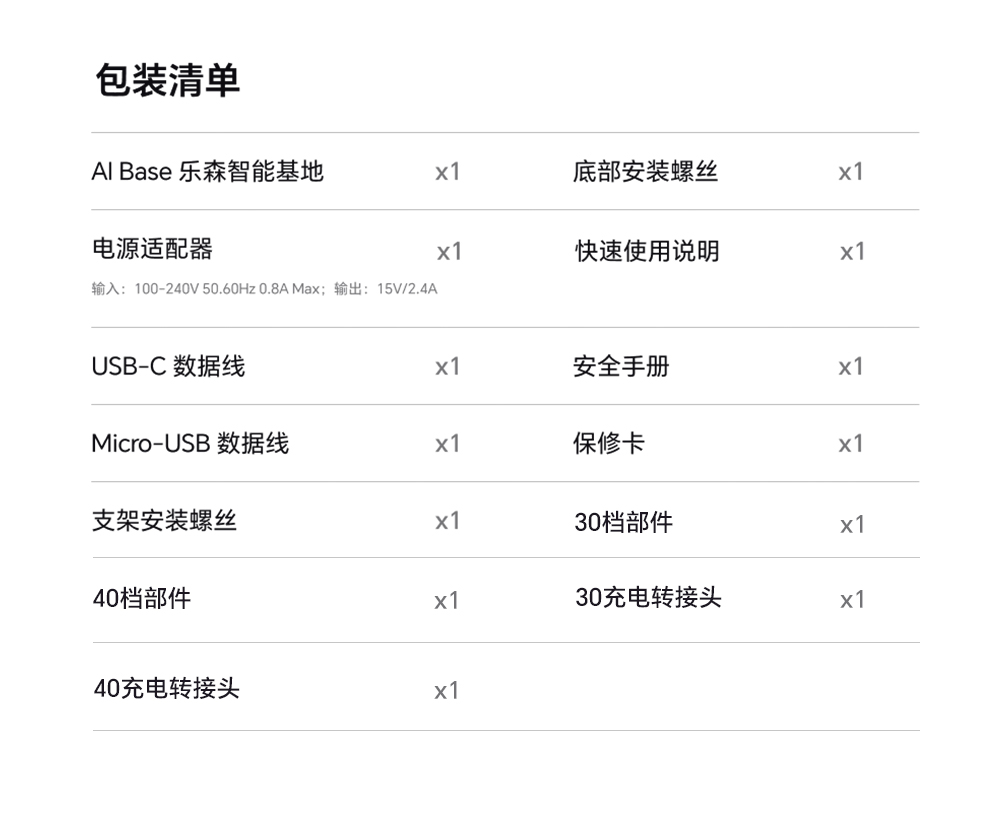Click the Micro-USB 数据线 item
Image resolution: width=1000 pixels, height=832 pixels.
(x=190, y=443)
